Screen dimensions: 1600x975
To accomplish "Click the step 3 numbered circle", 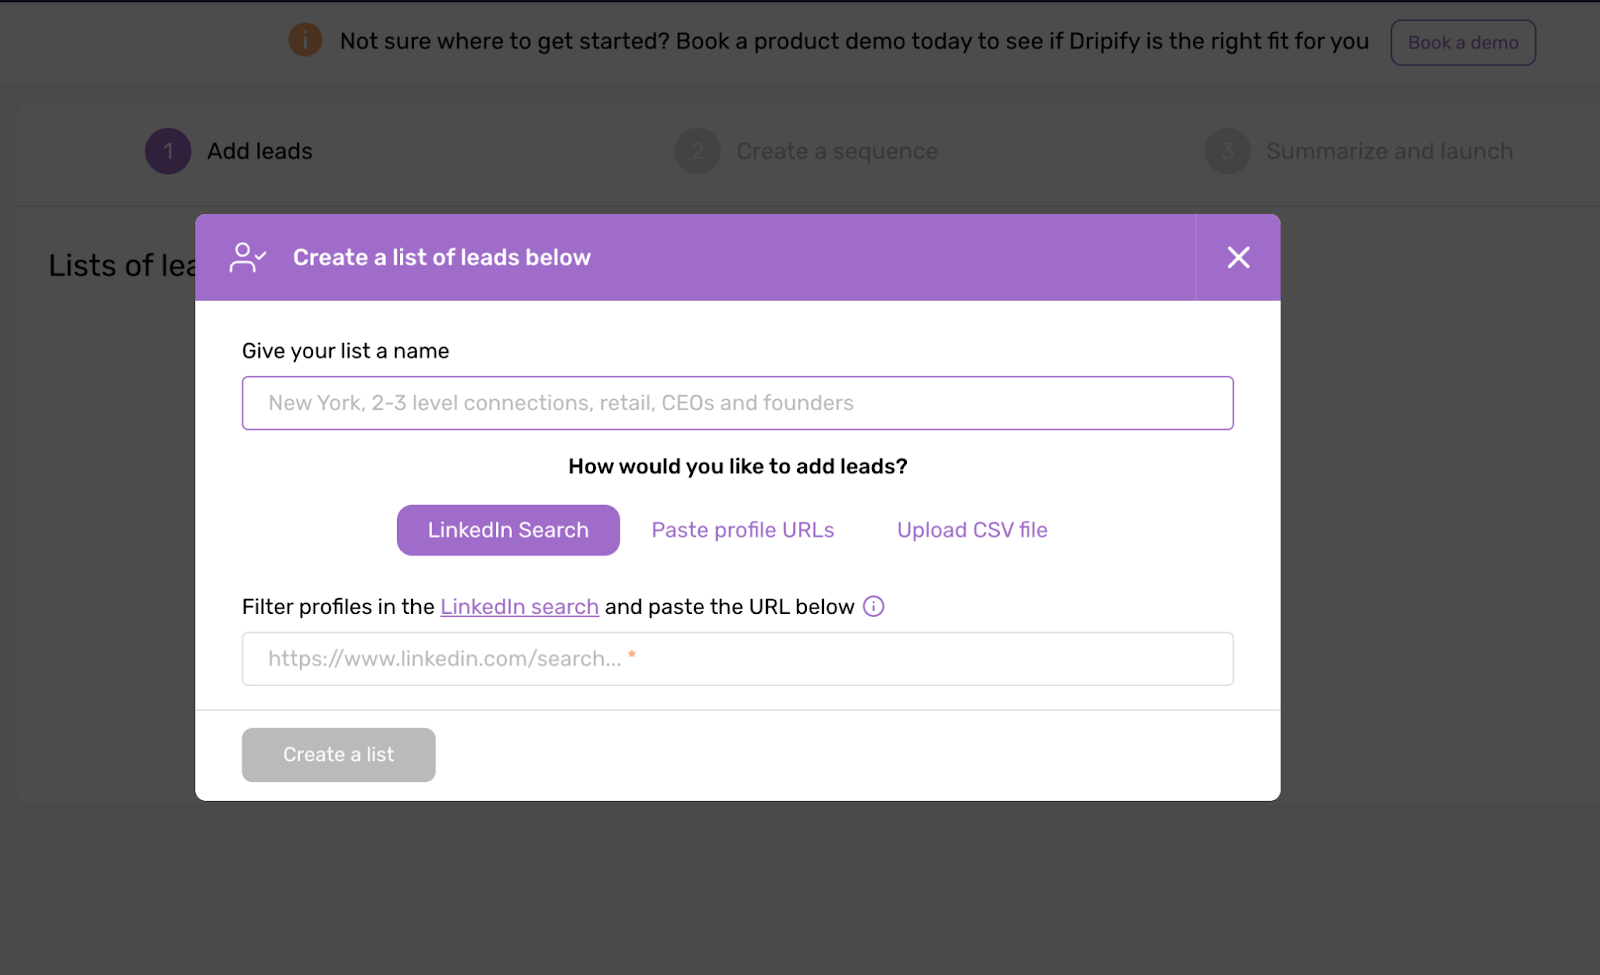I will pyautogui.click(x=1227, y=150).
